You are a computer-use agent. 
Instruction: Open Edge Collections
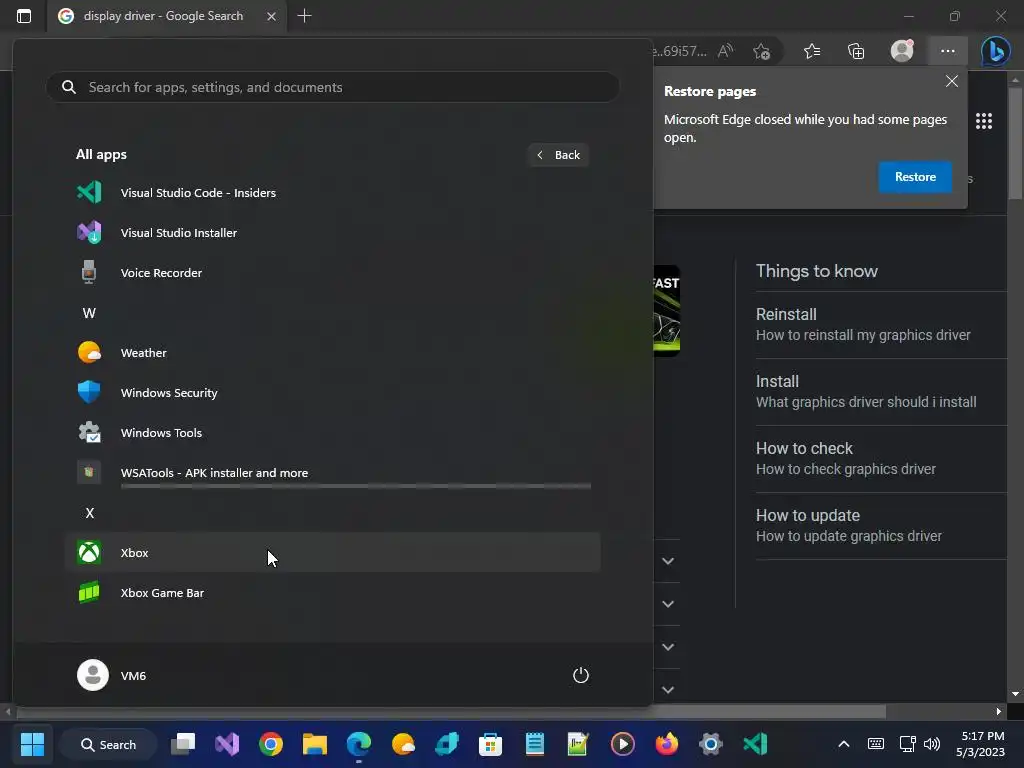tap(856, 51)
